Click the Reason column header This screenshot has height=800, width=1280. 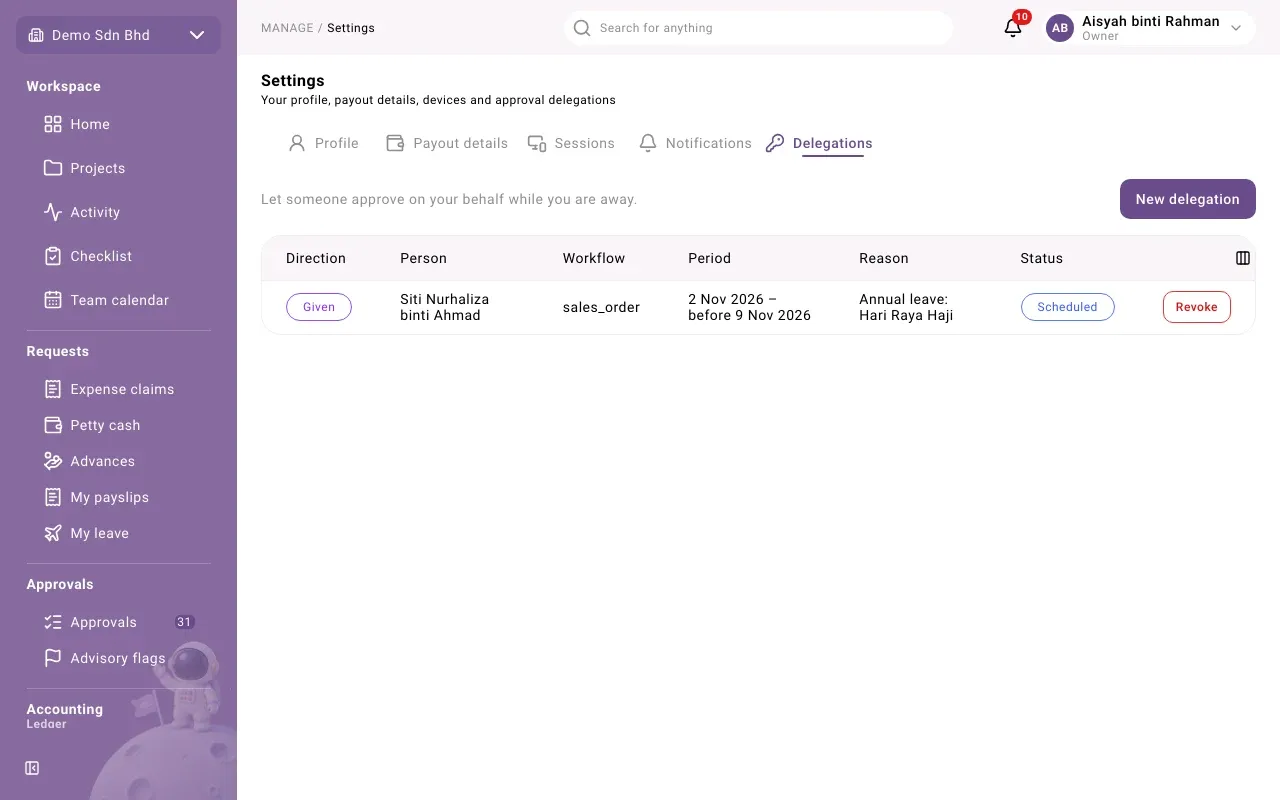point(884,258)
